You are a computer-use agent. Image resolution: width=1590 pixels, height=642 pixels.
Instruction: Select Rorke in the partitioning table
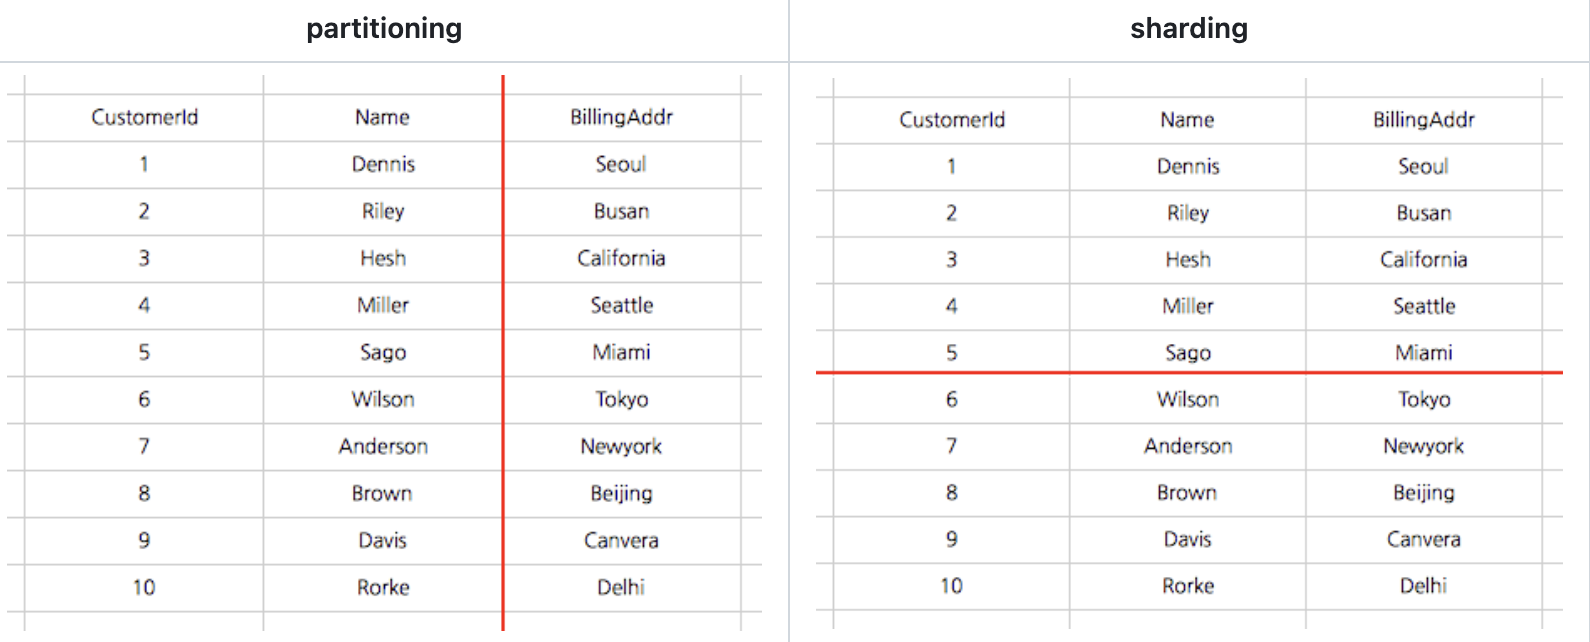click(x=383, y=587)
